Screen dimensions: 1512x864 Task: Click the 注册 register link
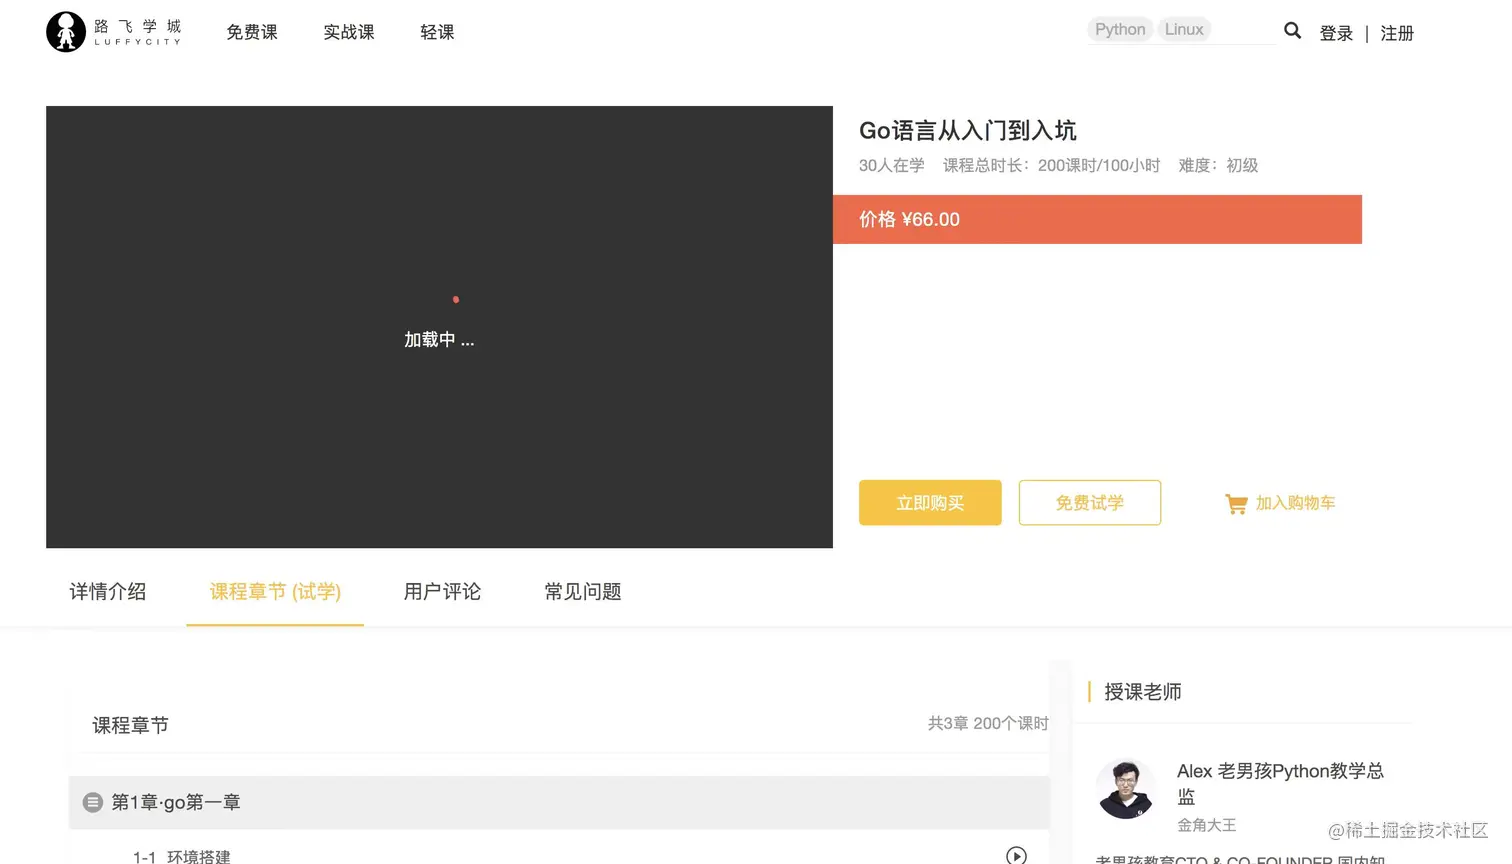pyautogui.click(x=1396, y=33)
